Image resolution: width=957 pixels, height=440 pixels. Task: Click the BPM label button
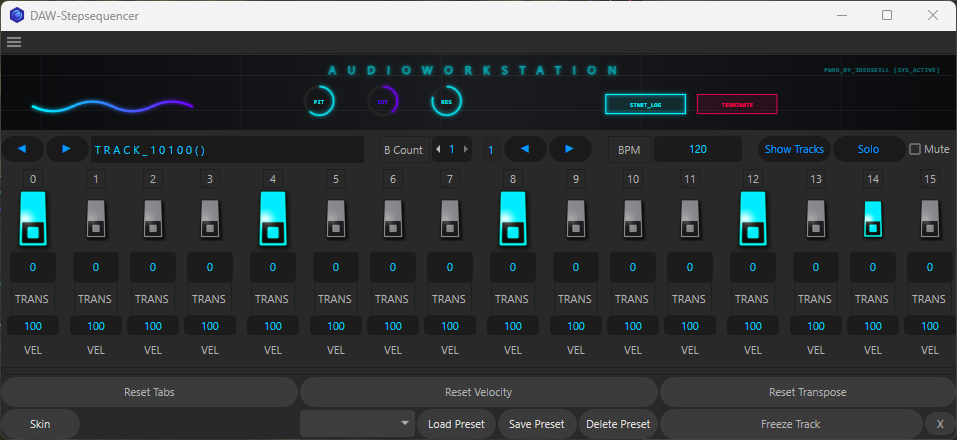(630, 150)
